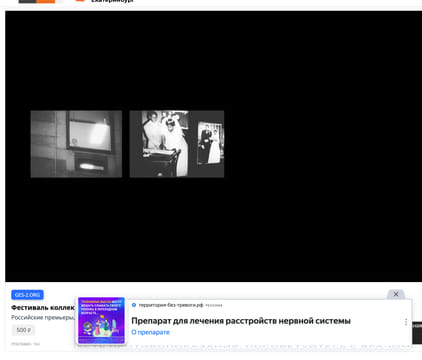Open the three-dot ad options menu

(406, 322)
